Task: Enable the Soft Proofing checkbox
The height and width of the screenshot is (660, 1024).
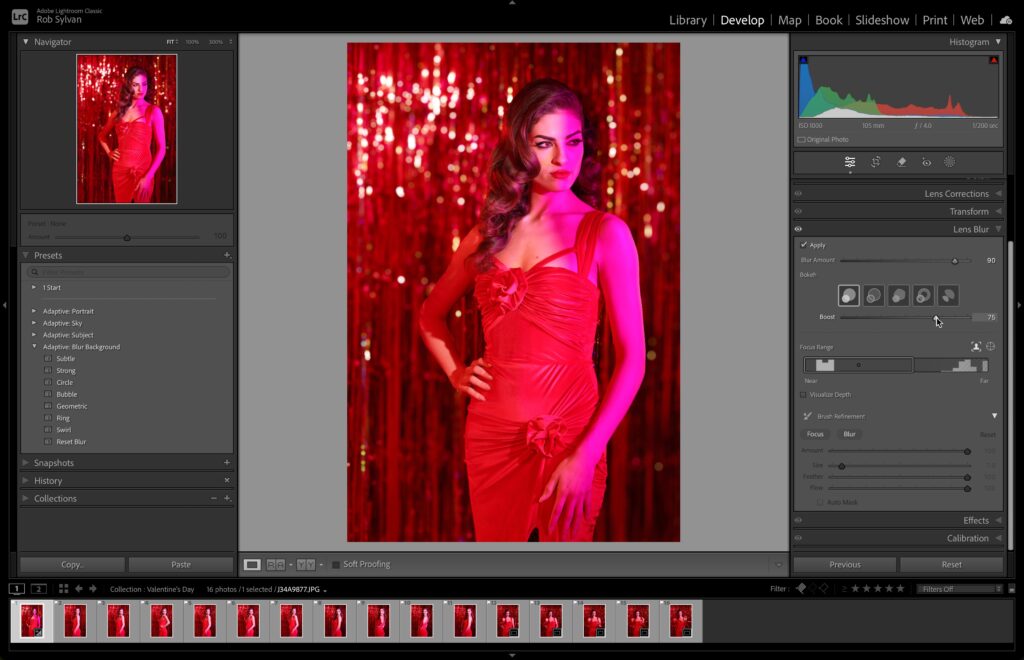Action: (x=336, y=565)
